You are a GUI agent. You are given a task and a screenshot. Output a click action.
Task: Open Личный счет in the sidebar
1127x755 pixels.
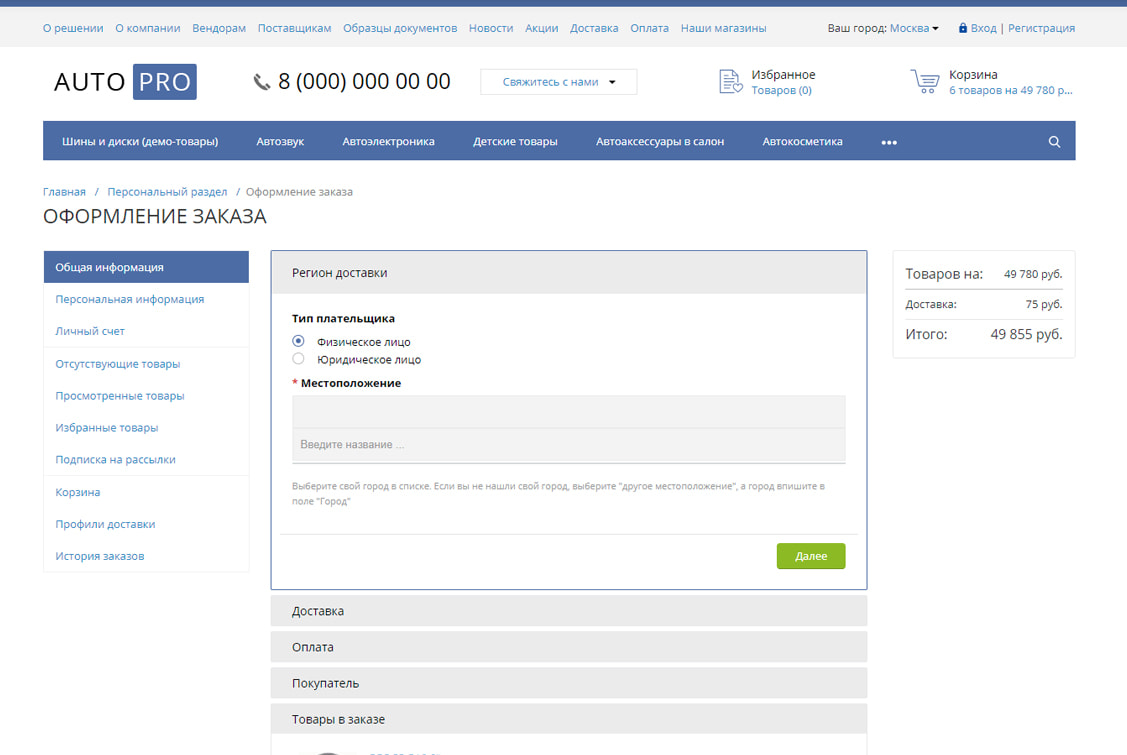90,331
